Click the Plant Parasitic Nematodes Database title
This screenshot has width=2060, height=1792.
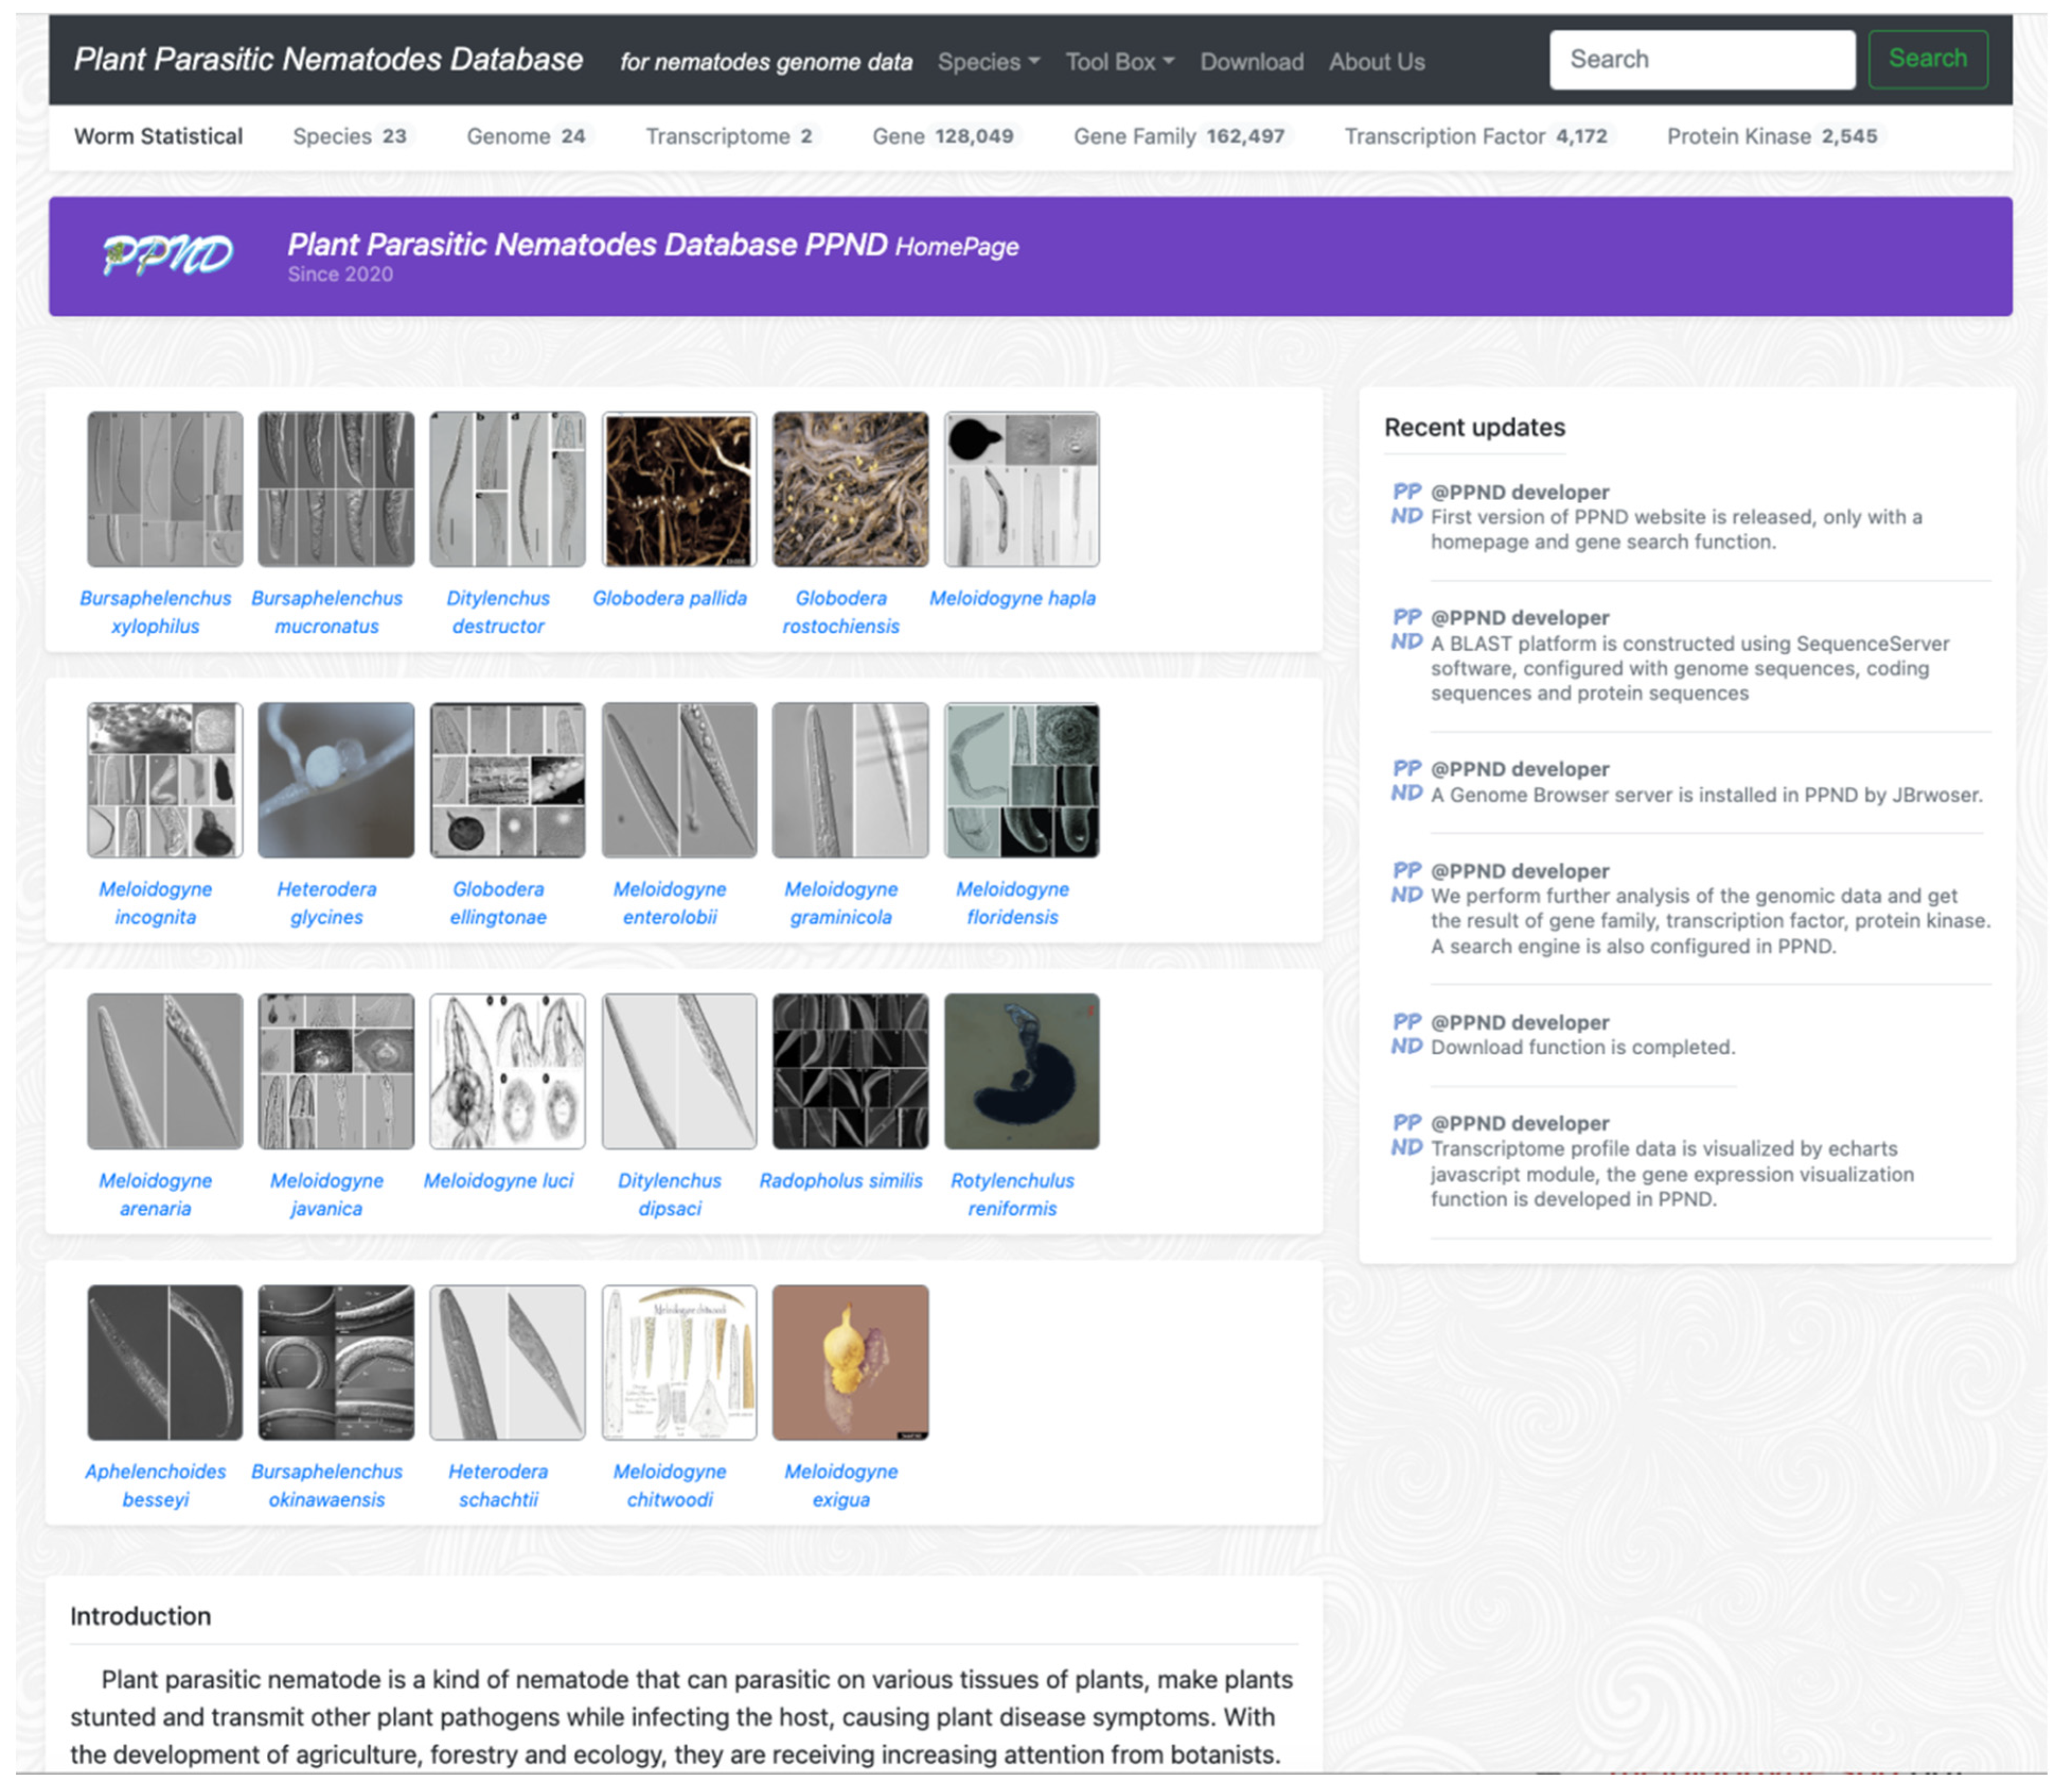click(328, 60)
